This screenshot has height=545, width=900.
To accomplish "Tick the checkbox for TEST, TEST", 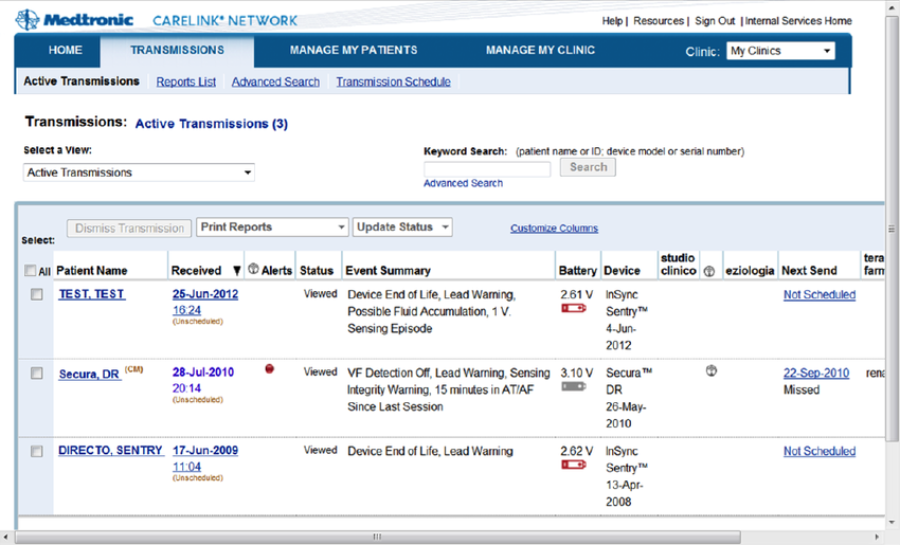I will pyautogui.click(x=37, y=295).
